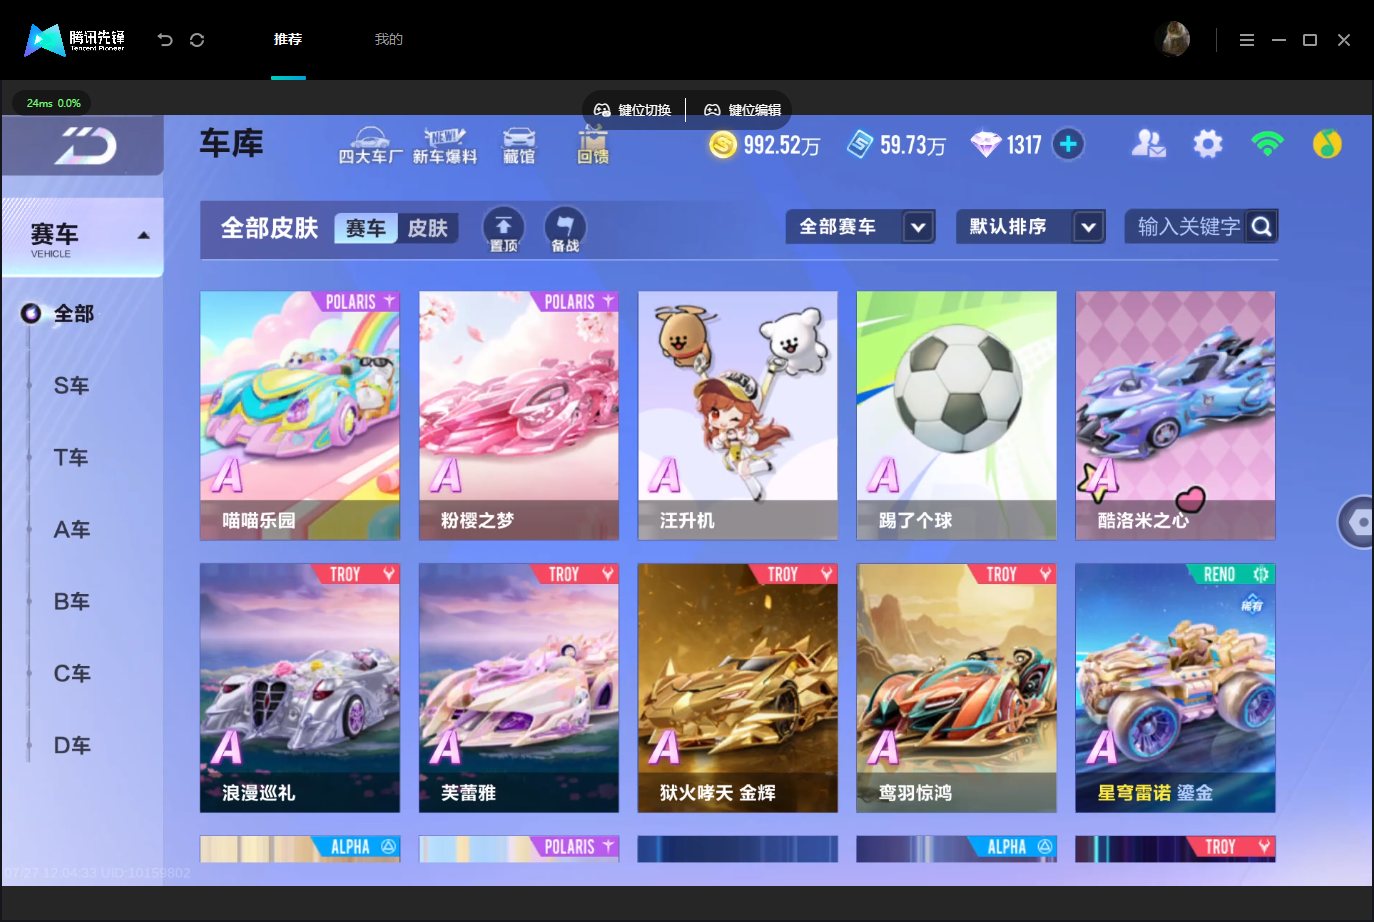Open the 汪升机 card

pos(738,416)
